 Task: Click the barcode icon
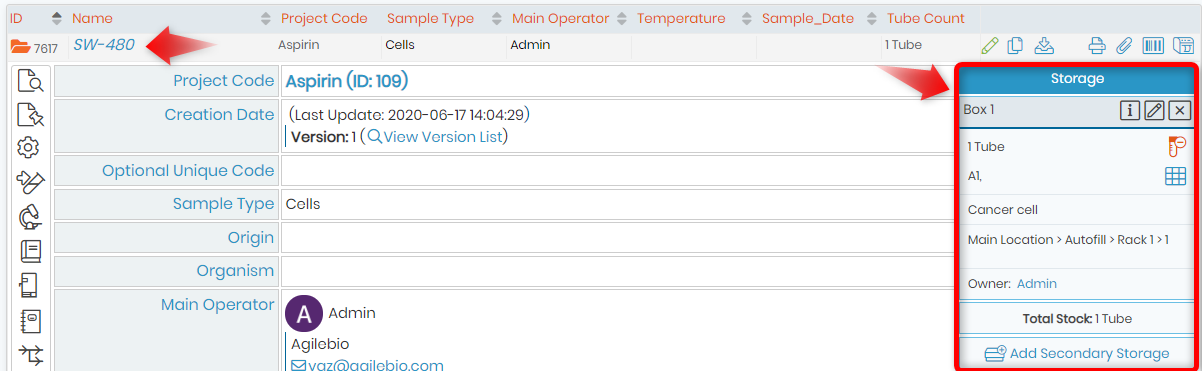[x=1153, y=45]
